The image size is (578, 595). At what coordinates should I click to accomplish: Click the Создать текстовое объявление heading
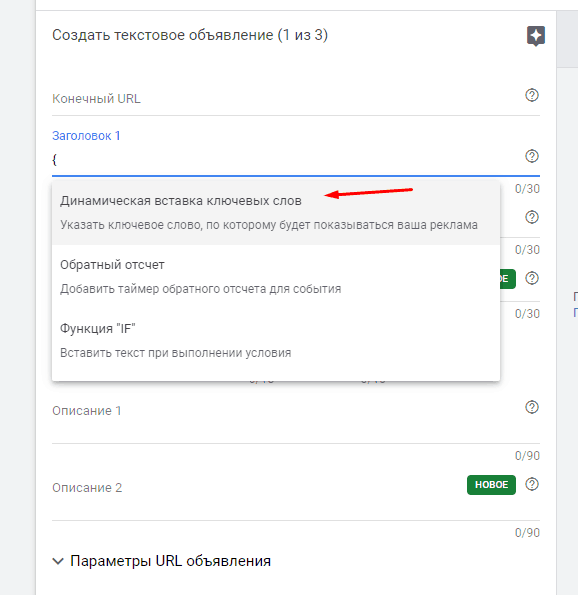pos(190,35)
